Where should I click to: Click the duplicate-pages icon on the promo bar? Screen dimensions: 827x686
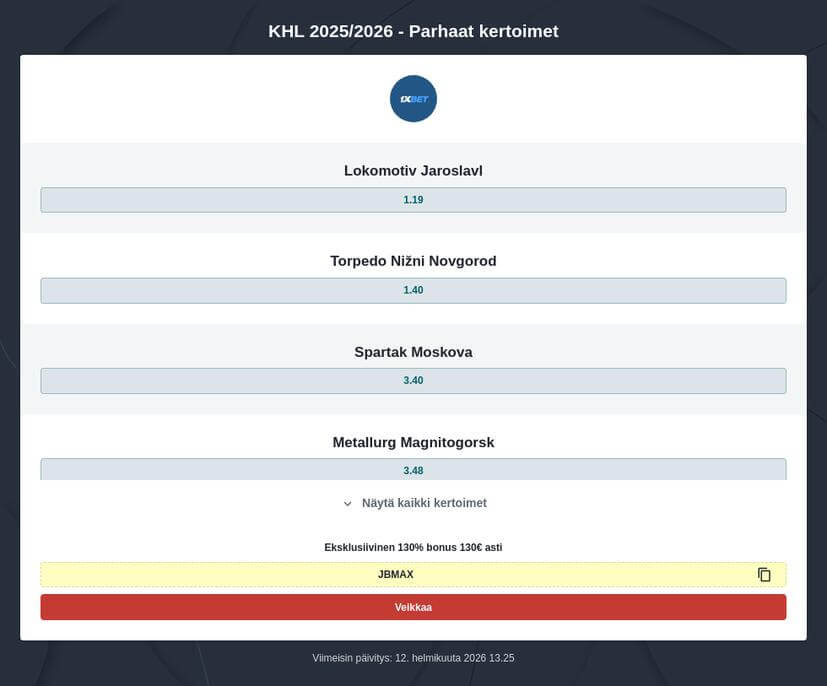coord(764,574)
